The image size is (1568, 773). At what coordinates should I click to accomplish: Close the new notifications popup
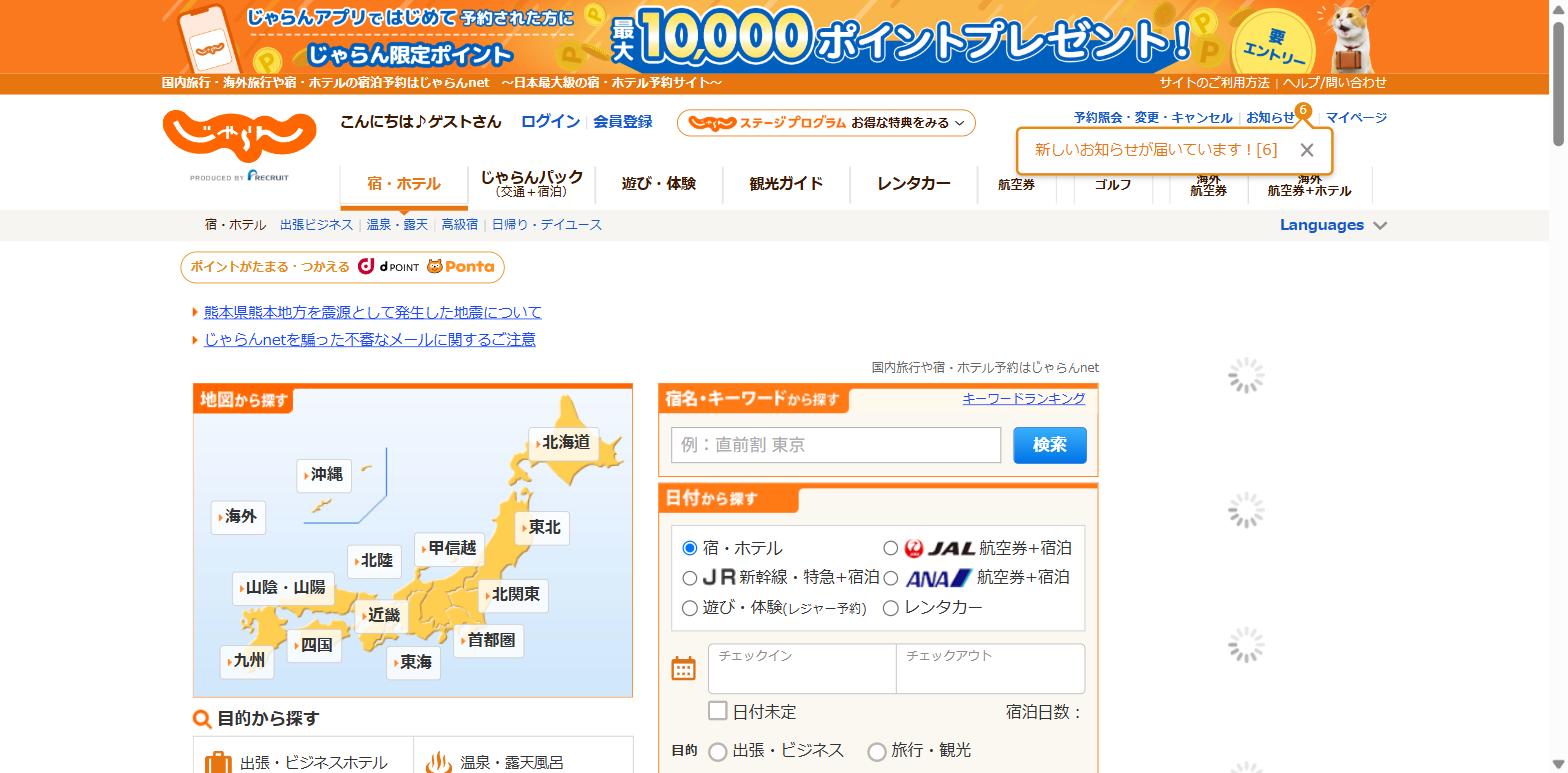point(1306,150)
